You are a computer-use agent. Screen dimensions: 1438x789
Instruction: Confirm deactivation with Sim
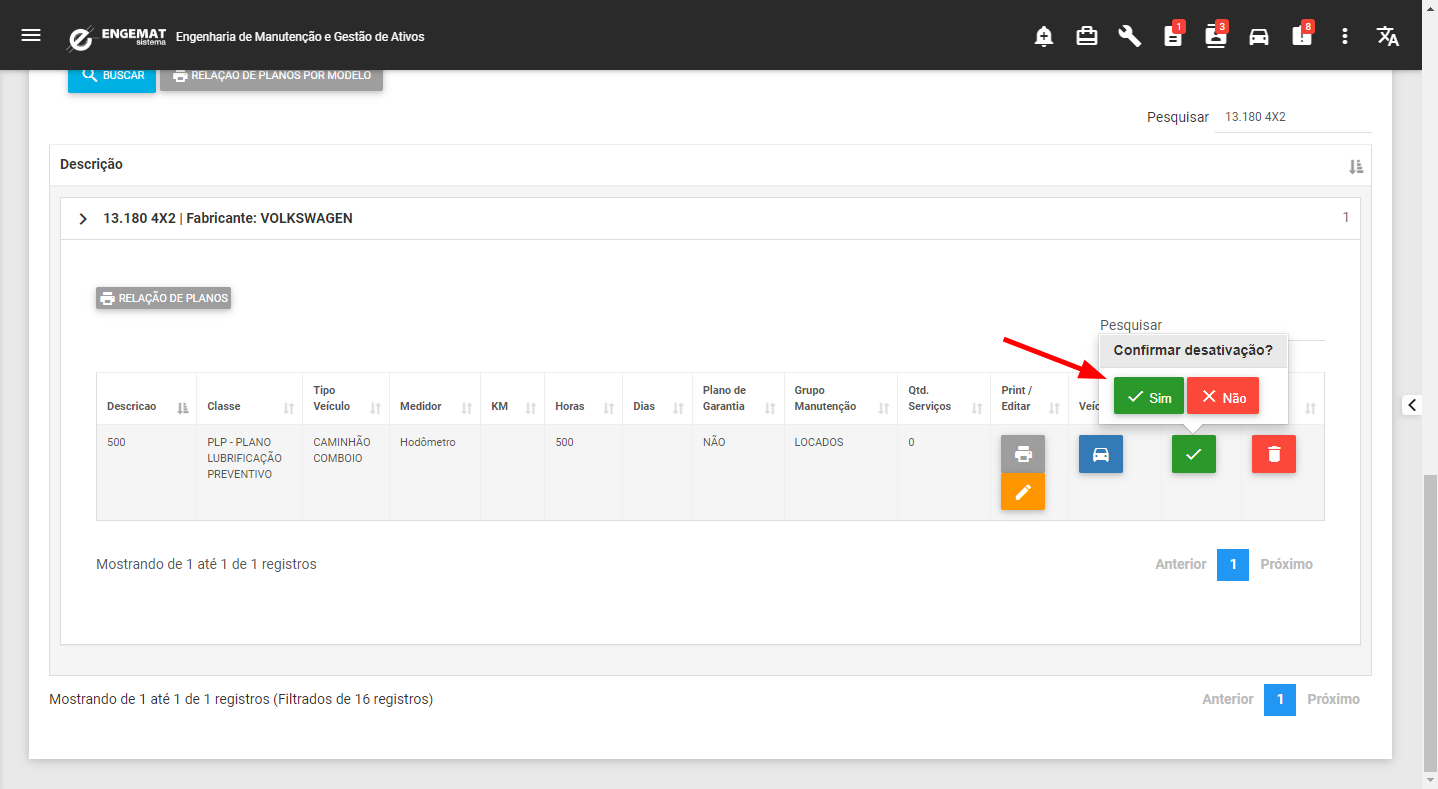(x=1149, y=396)
